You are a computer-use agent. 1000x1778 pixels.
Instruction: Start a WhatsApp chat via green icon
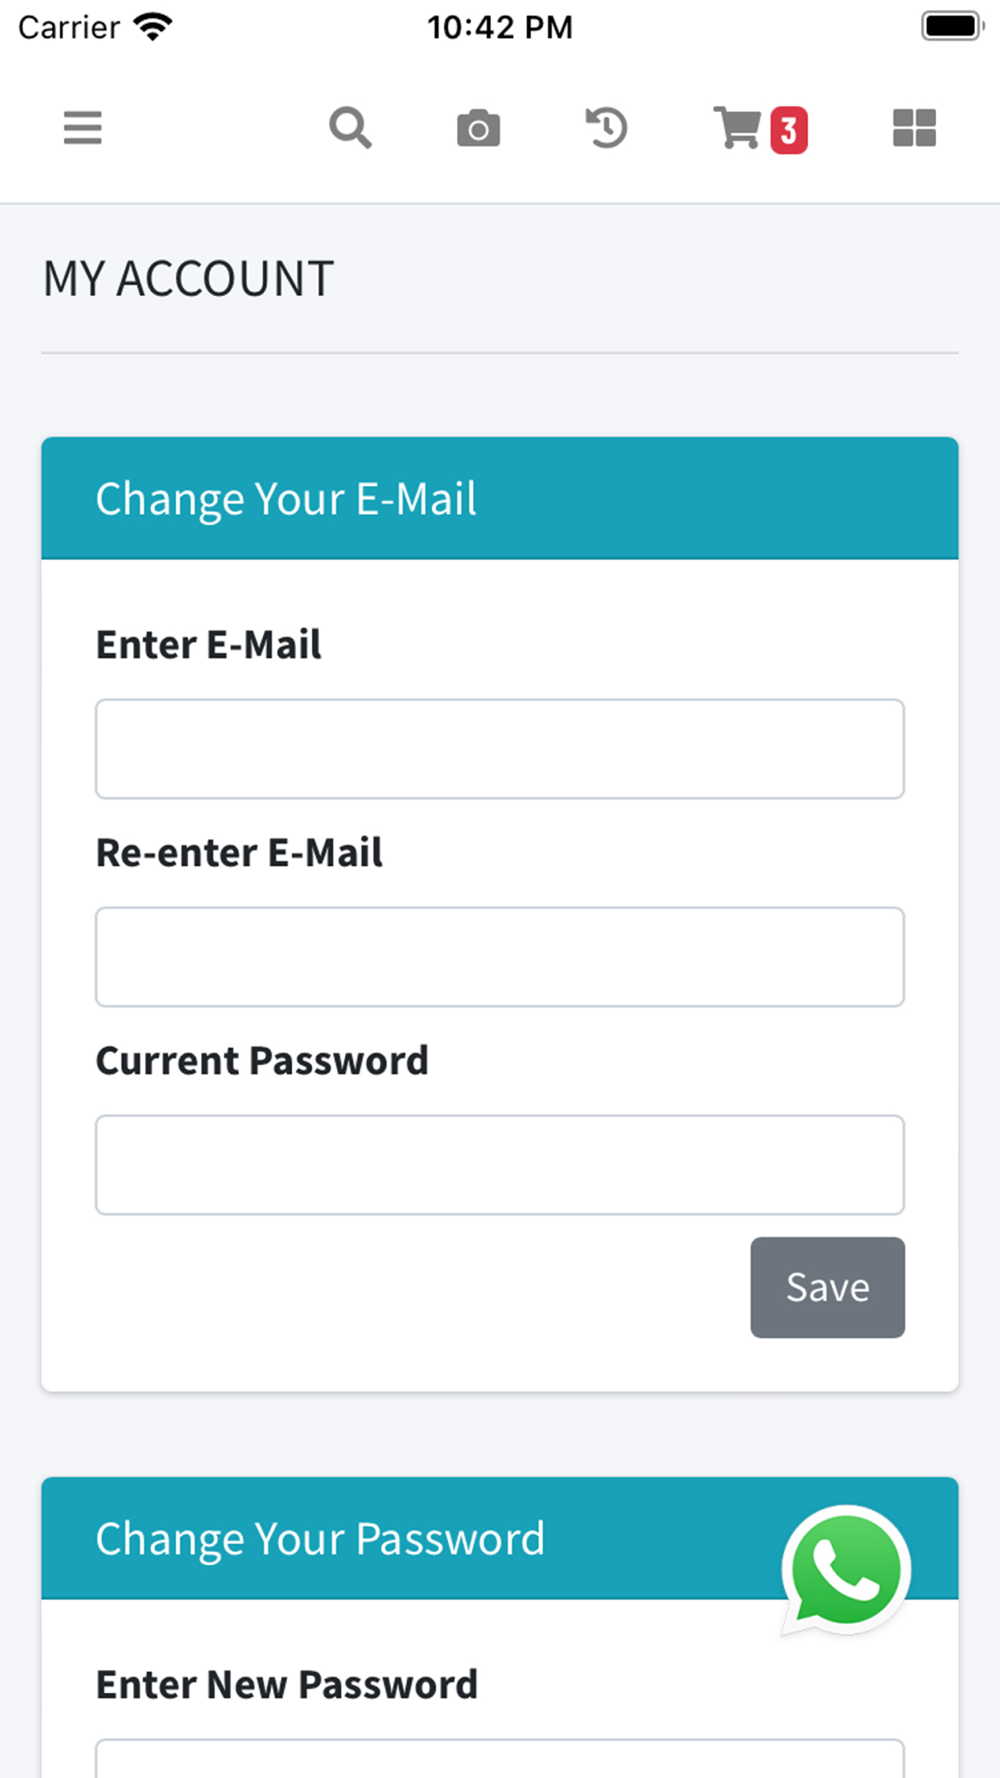[846, 1570]
